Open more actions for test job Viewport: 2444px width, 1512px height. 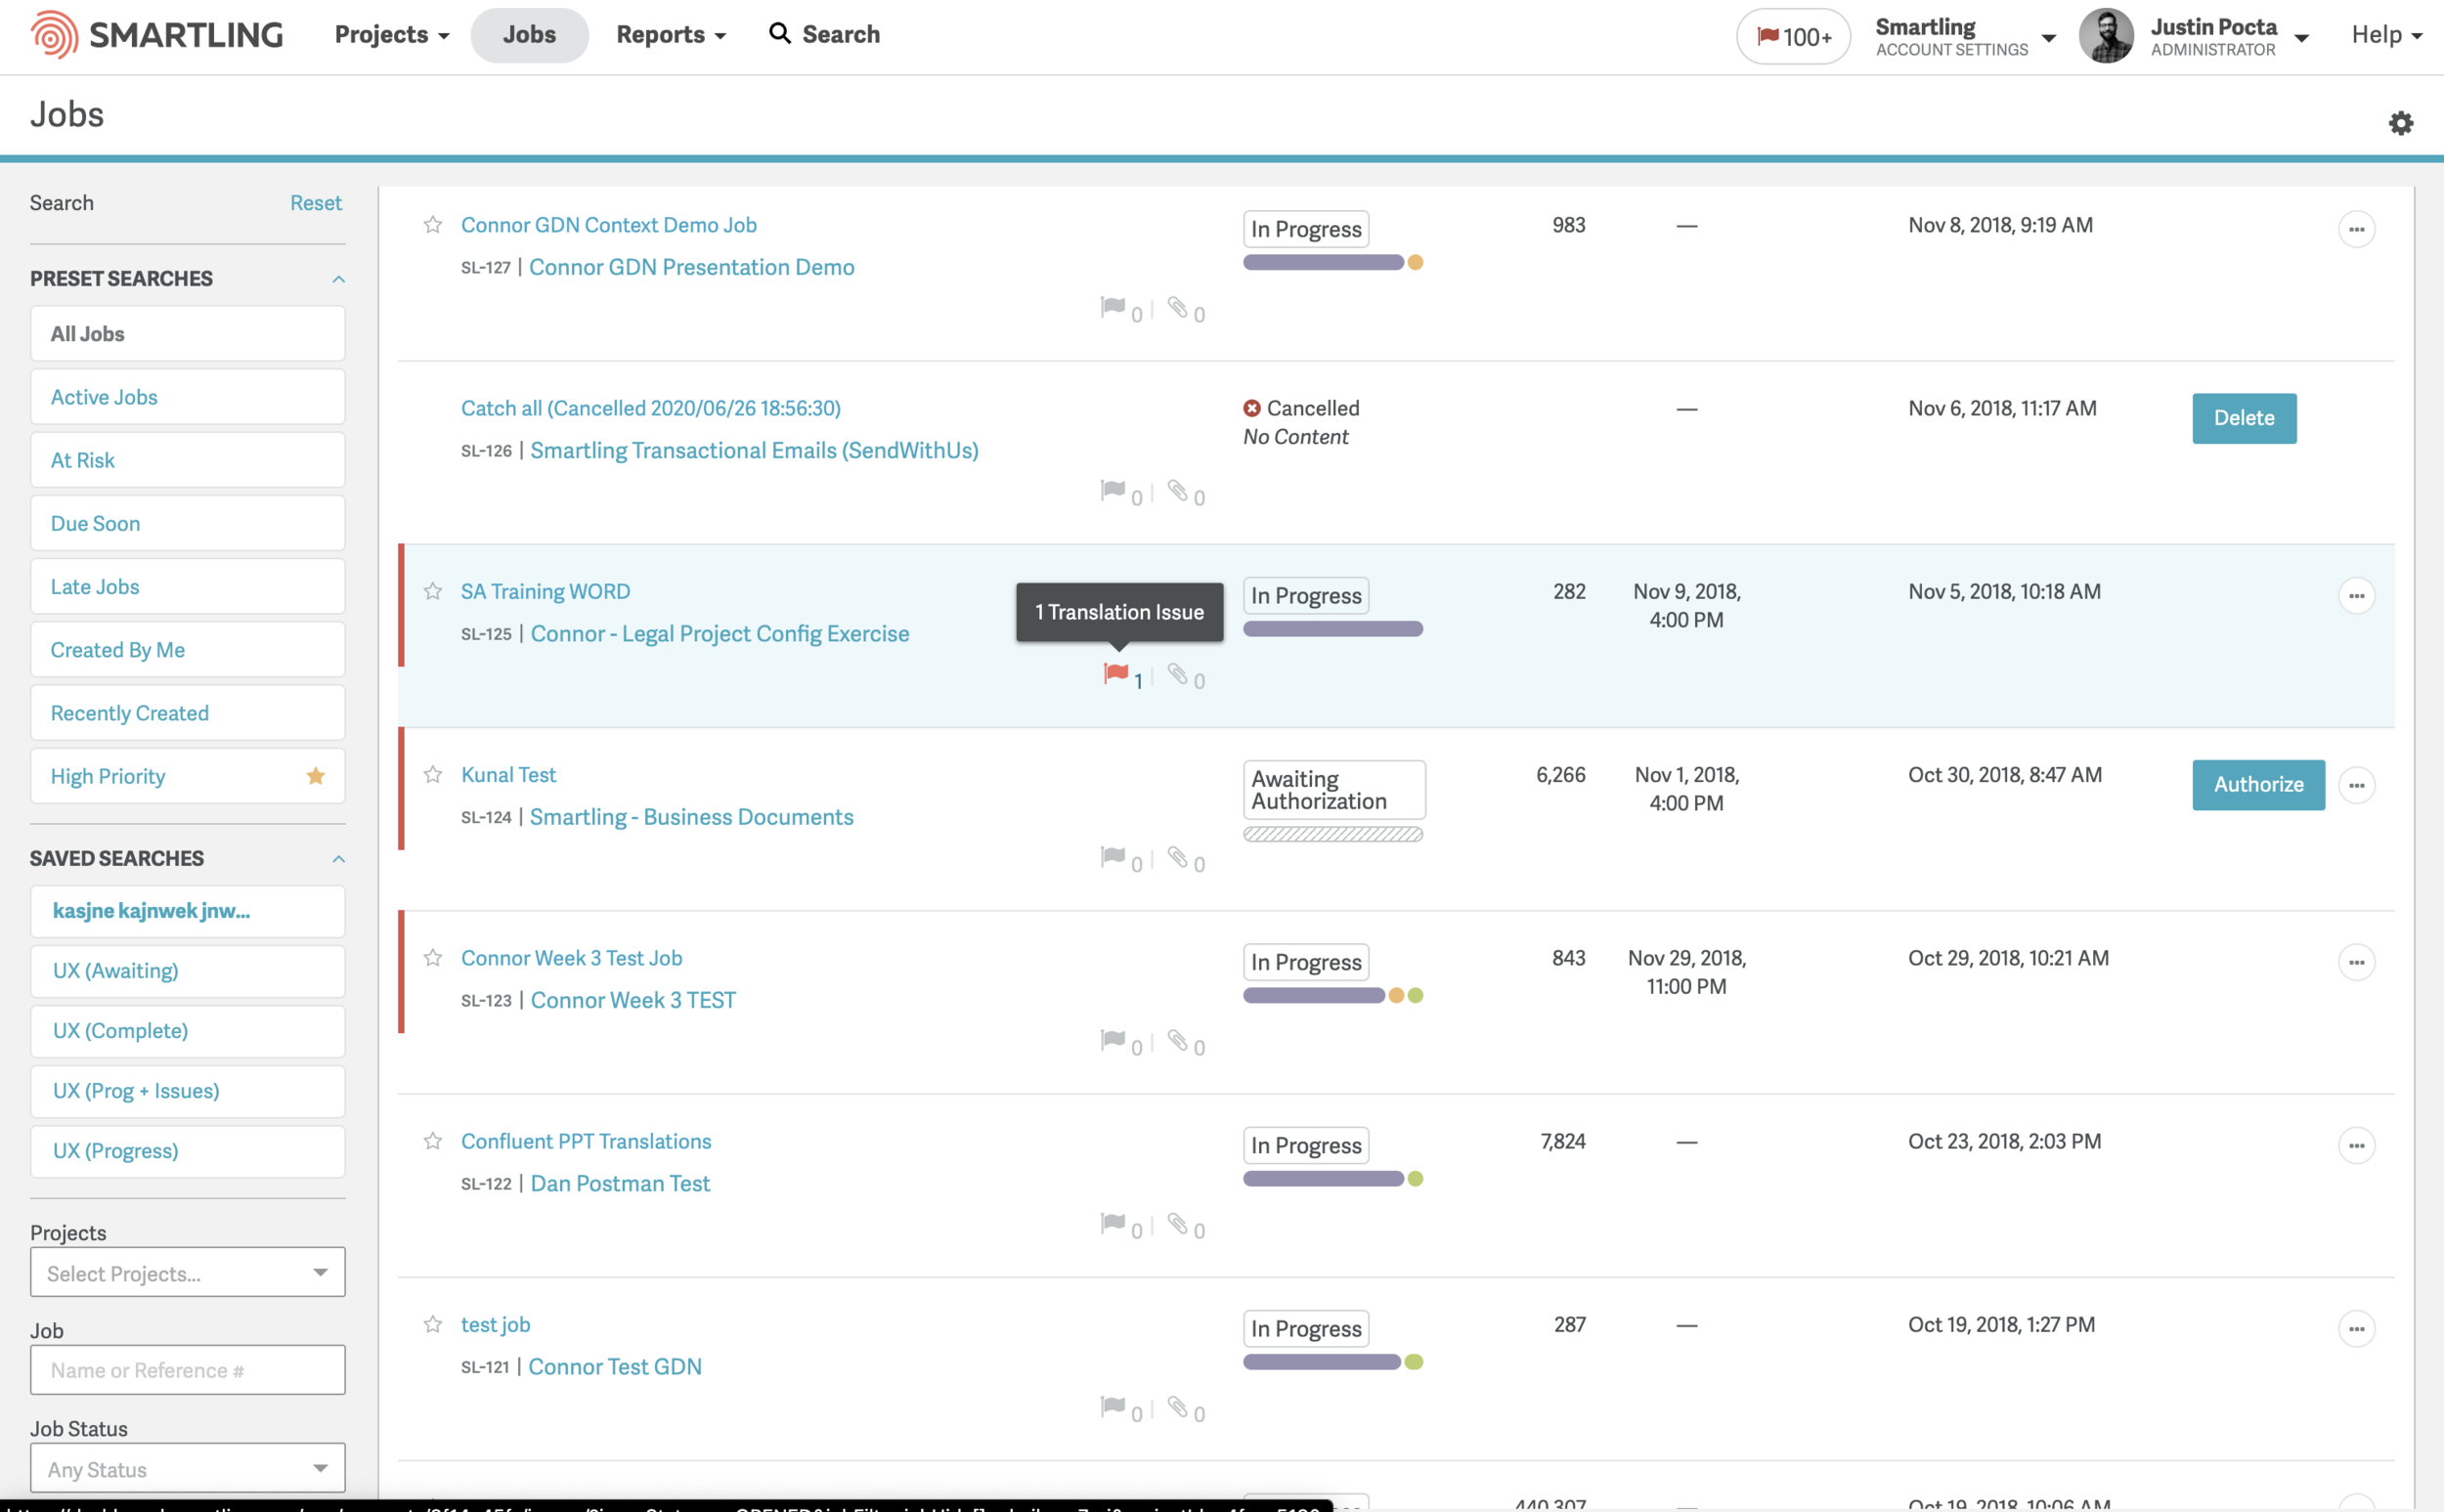pyautogui.click(x=2356, y=1329)
